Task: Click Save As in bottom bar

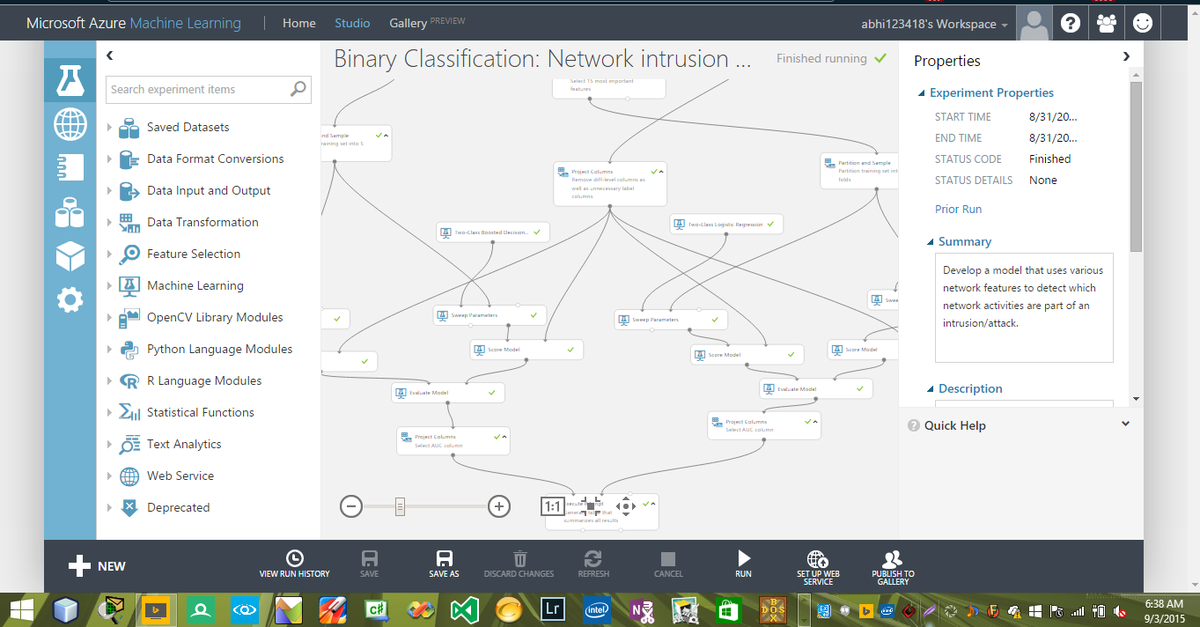Action: tap(444, 564)
